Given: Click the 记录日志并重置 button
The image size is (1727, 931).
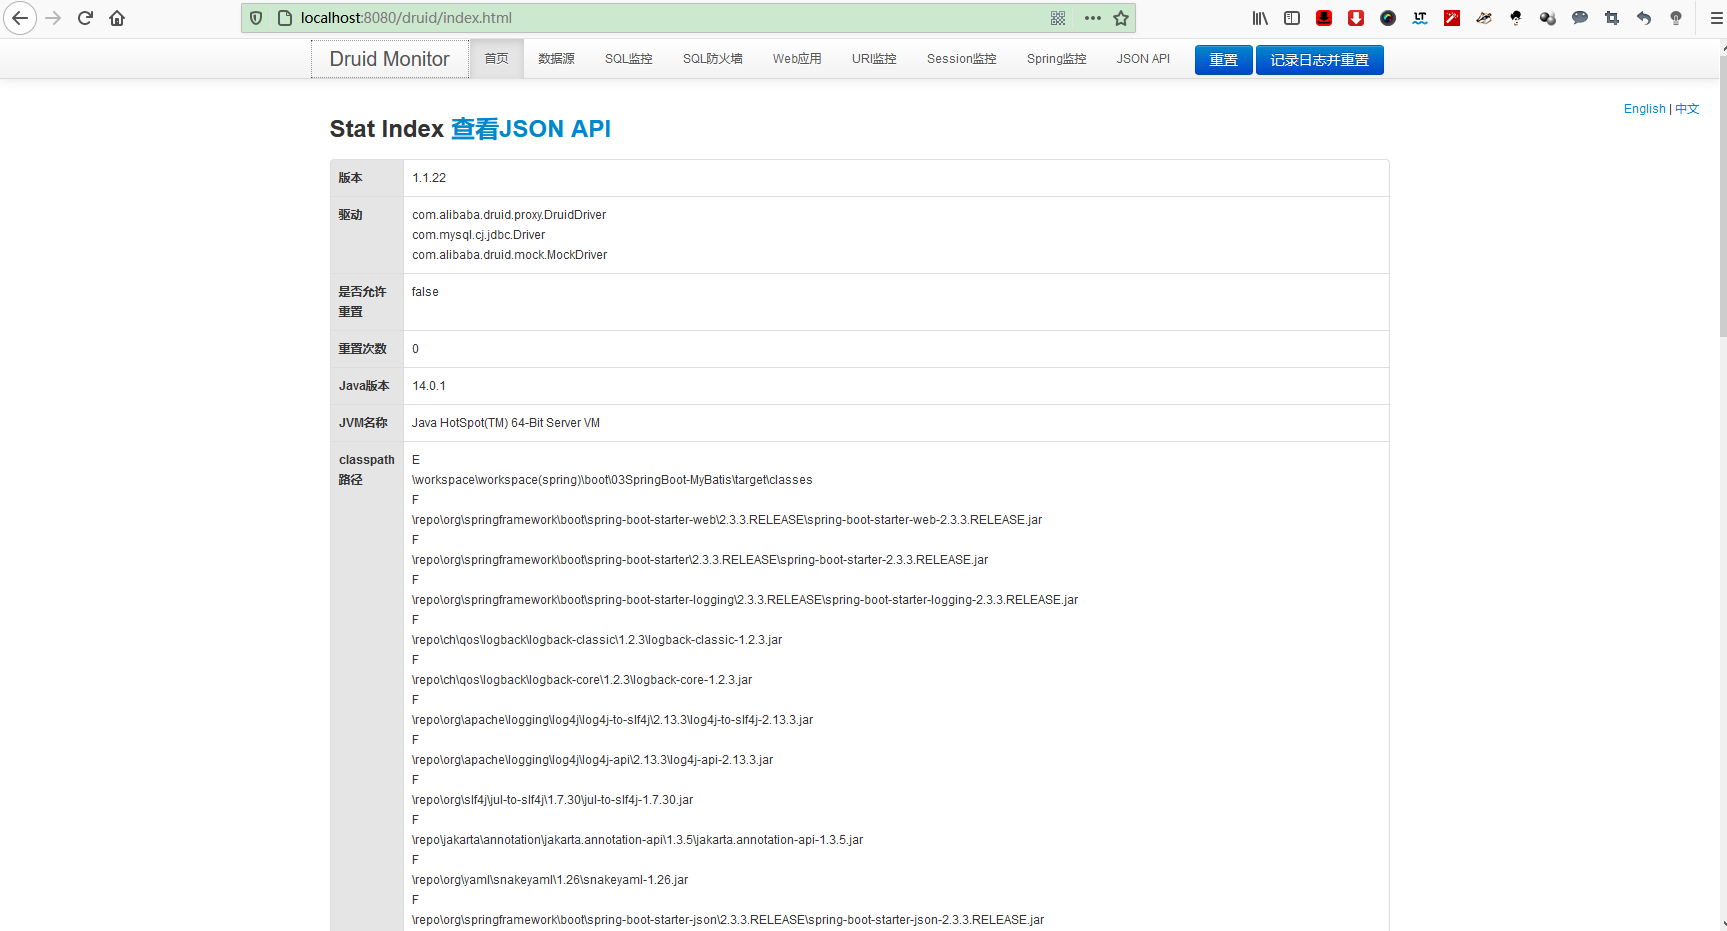Looking at the screenshot, I should (1319, 60).
